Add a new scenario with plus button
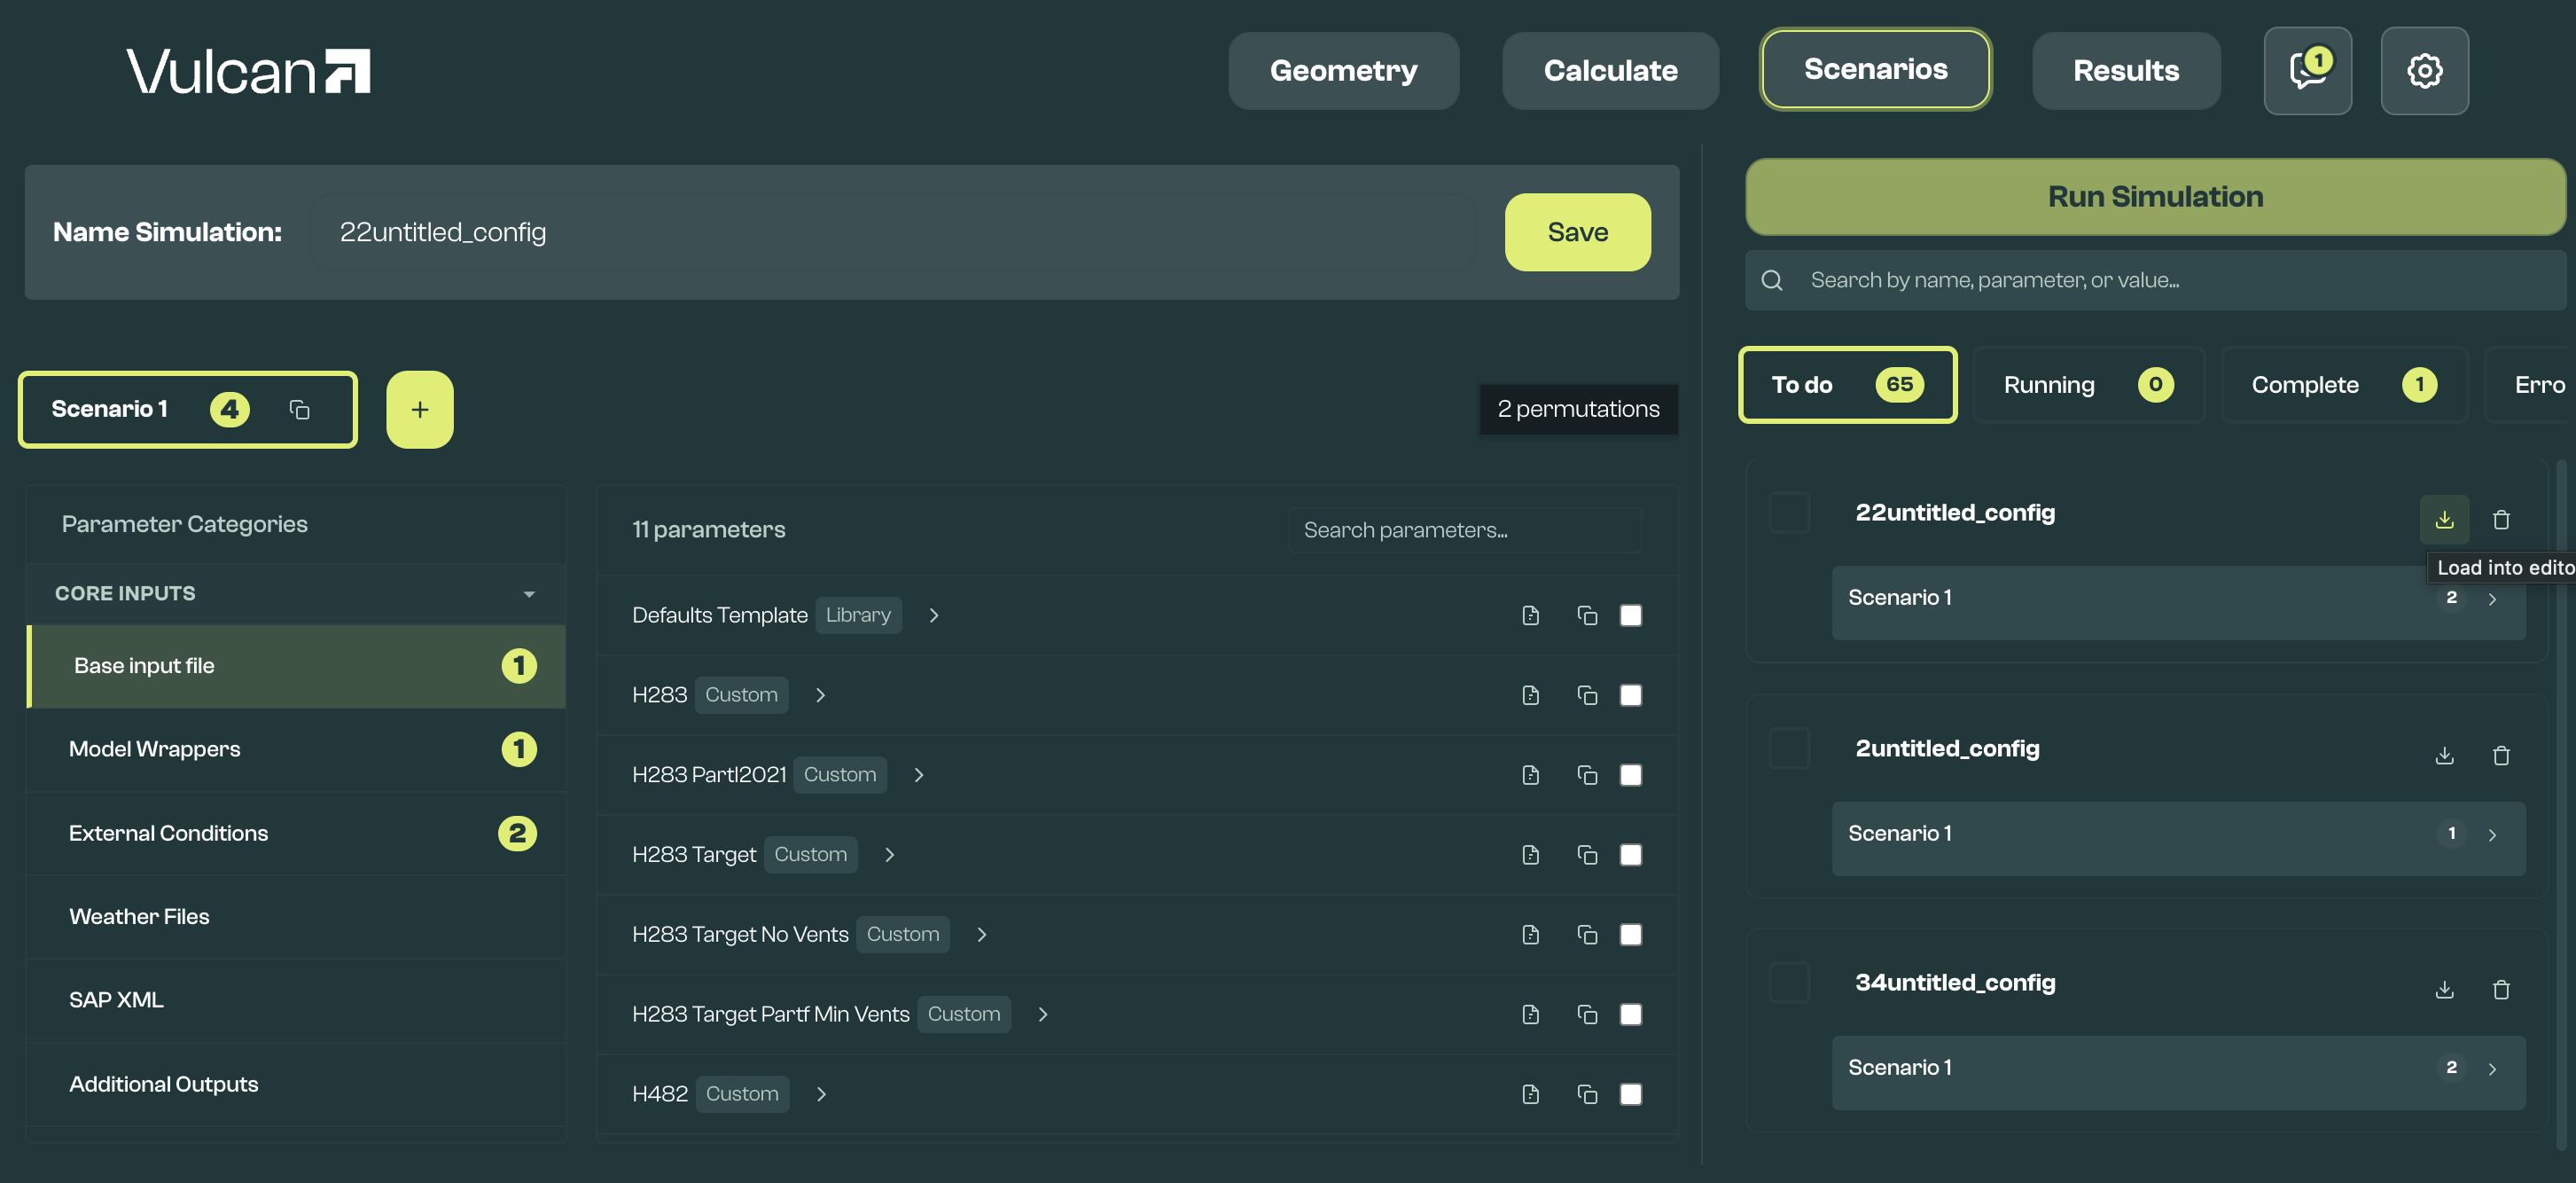This screenshot has height=1183, width=2576. click(x=420, y=409)
